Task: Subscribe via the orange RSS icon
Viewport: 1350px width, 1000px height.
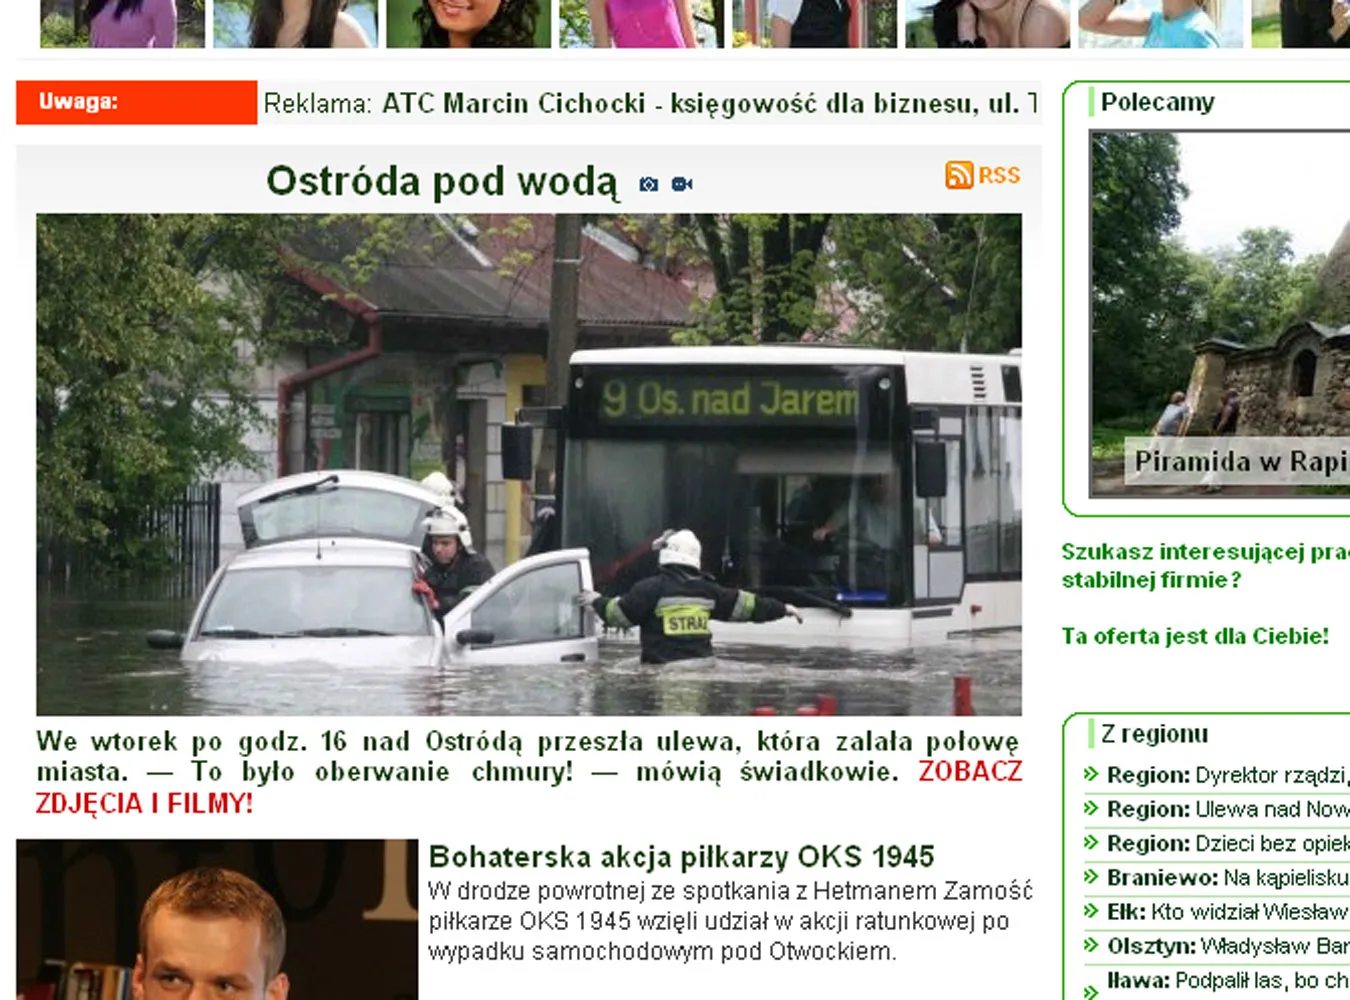Action: pyautogui.click(x=961, y=175)
